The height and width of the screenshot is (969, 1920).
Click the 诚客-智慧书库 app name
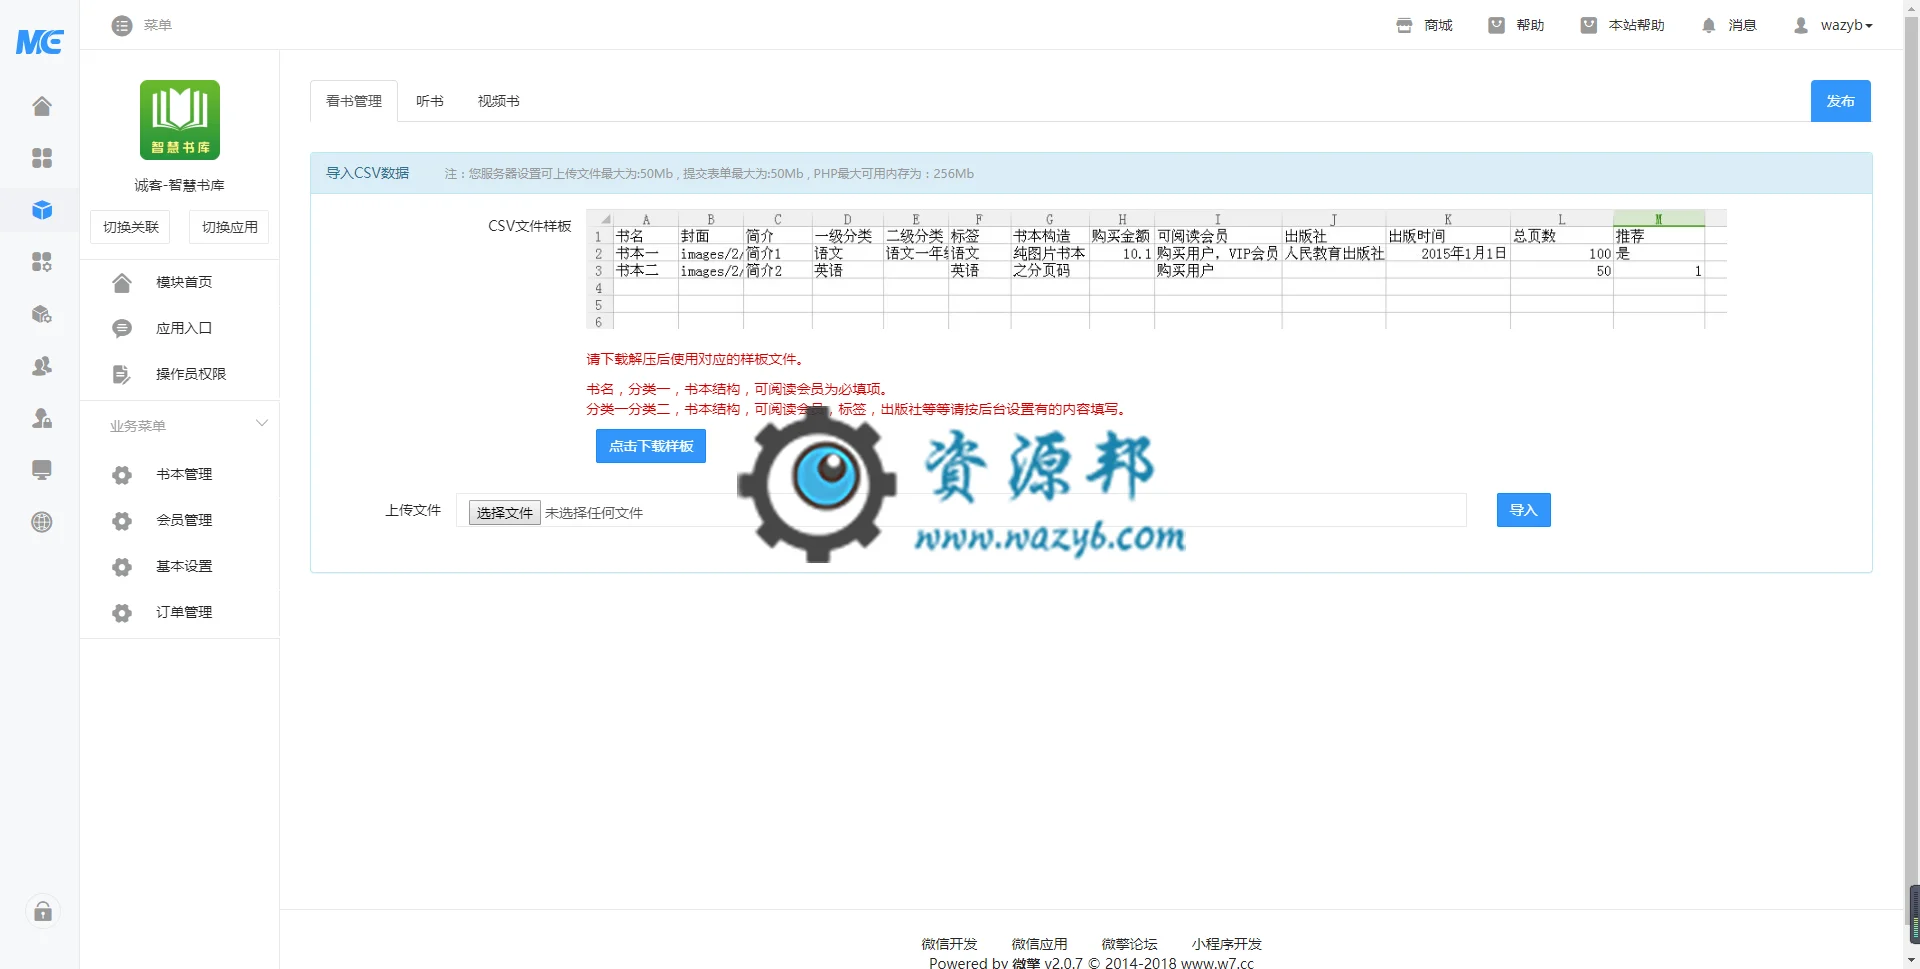pos(180,185)
